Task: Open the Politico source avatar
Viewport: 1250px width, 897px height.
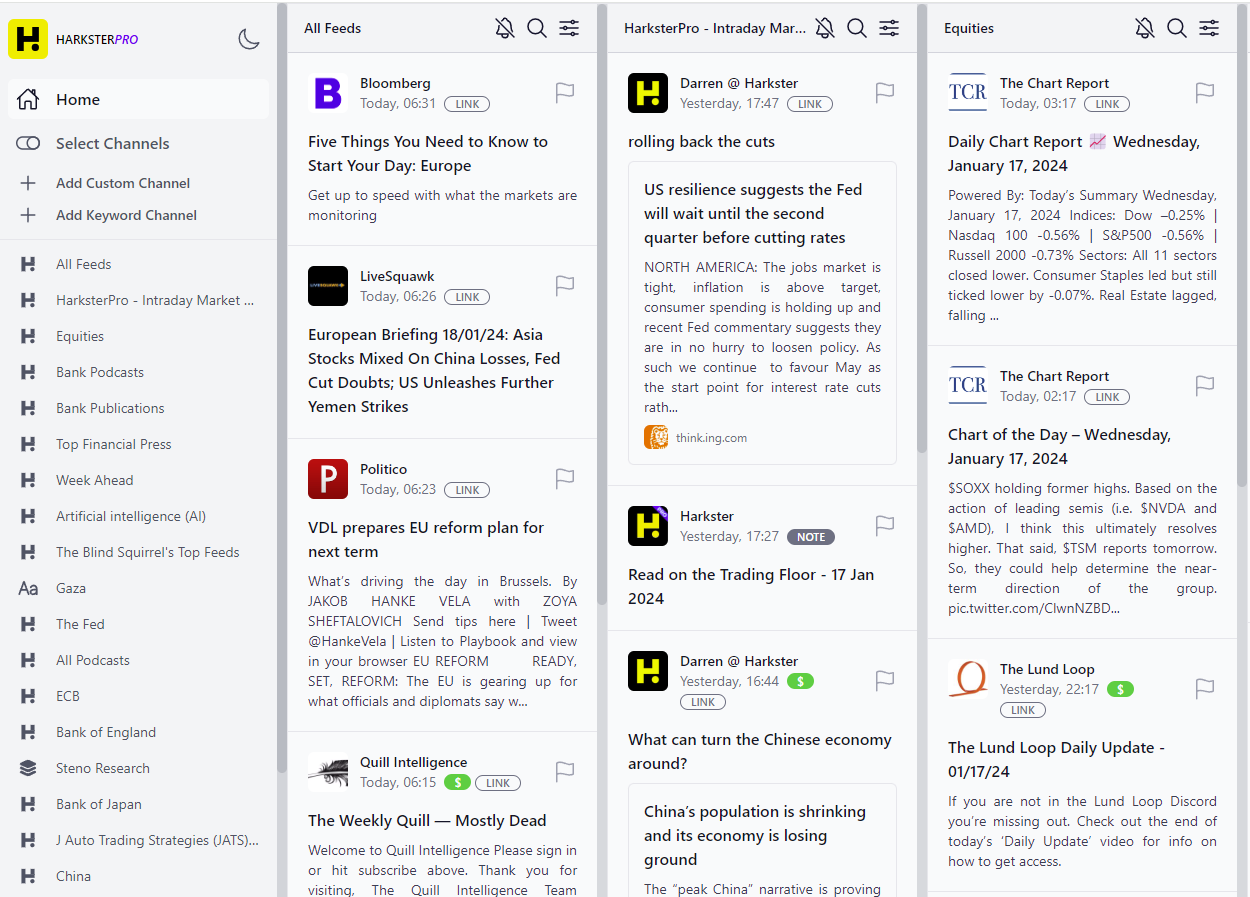Action: tap(328, 479)
